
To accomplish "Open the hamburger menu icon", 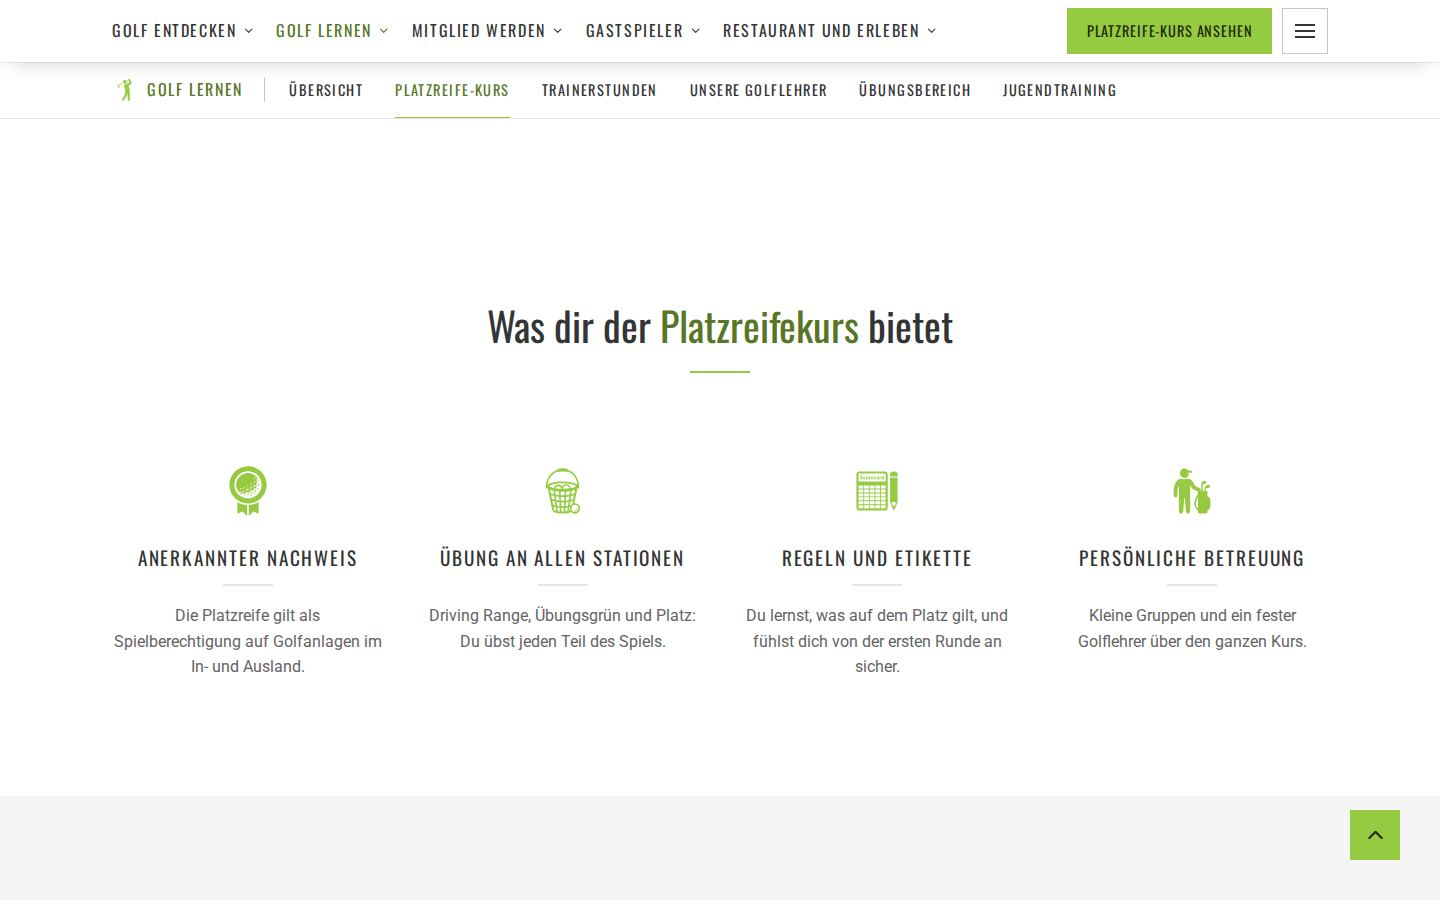I will (1304, 31).
